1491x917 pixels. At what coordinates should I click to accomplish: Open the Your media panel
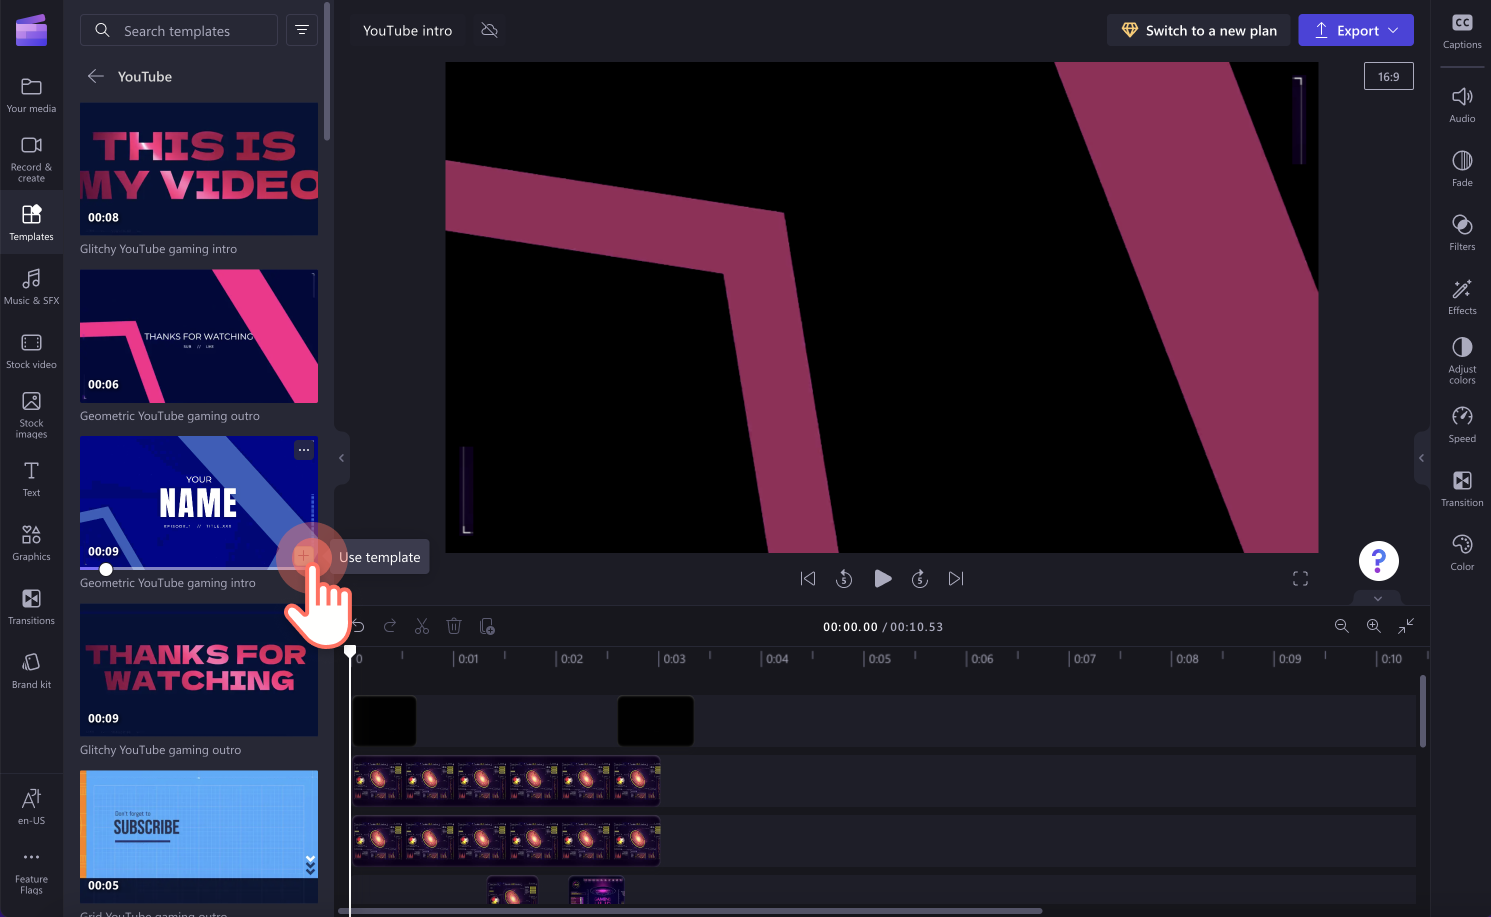click(31, 95)
